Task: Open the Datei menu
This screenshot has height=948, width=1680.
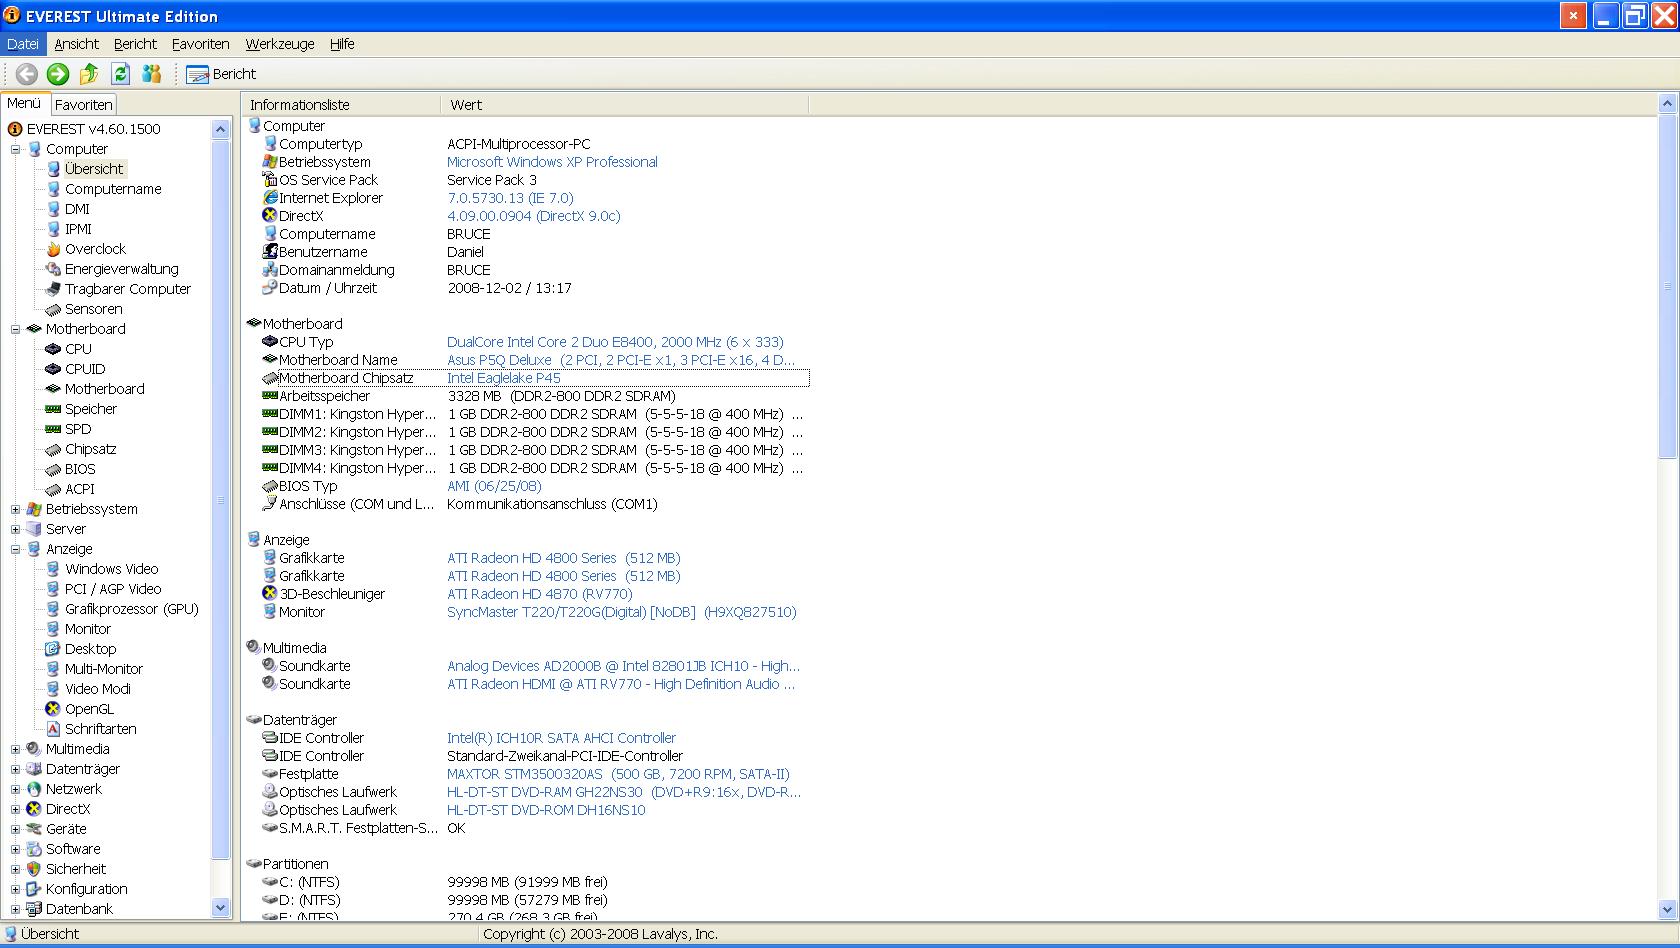Action: point(23,44)
